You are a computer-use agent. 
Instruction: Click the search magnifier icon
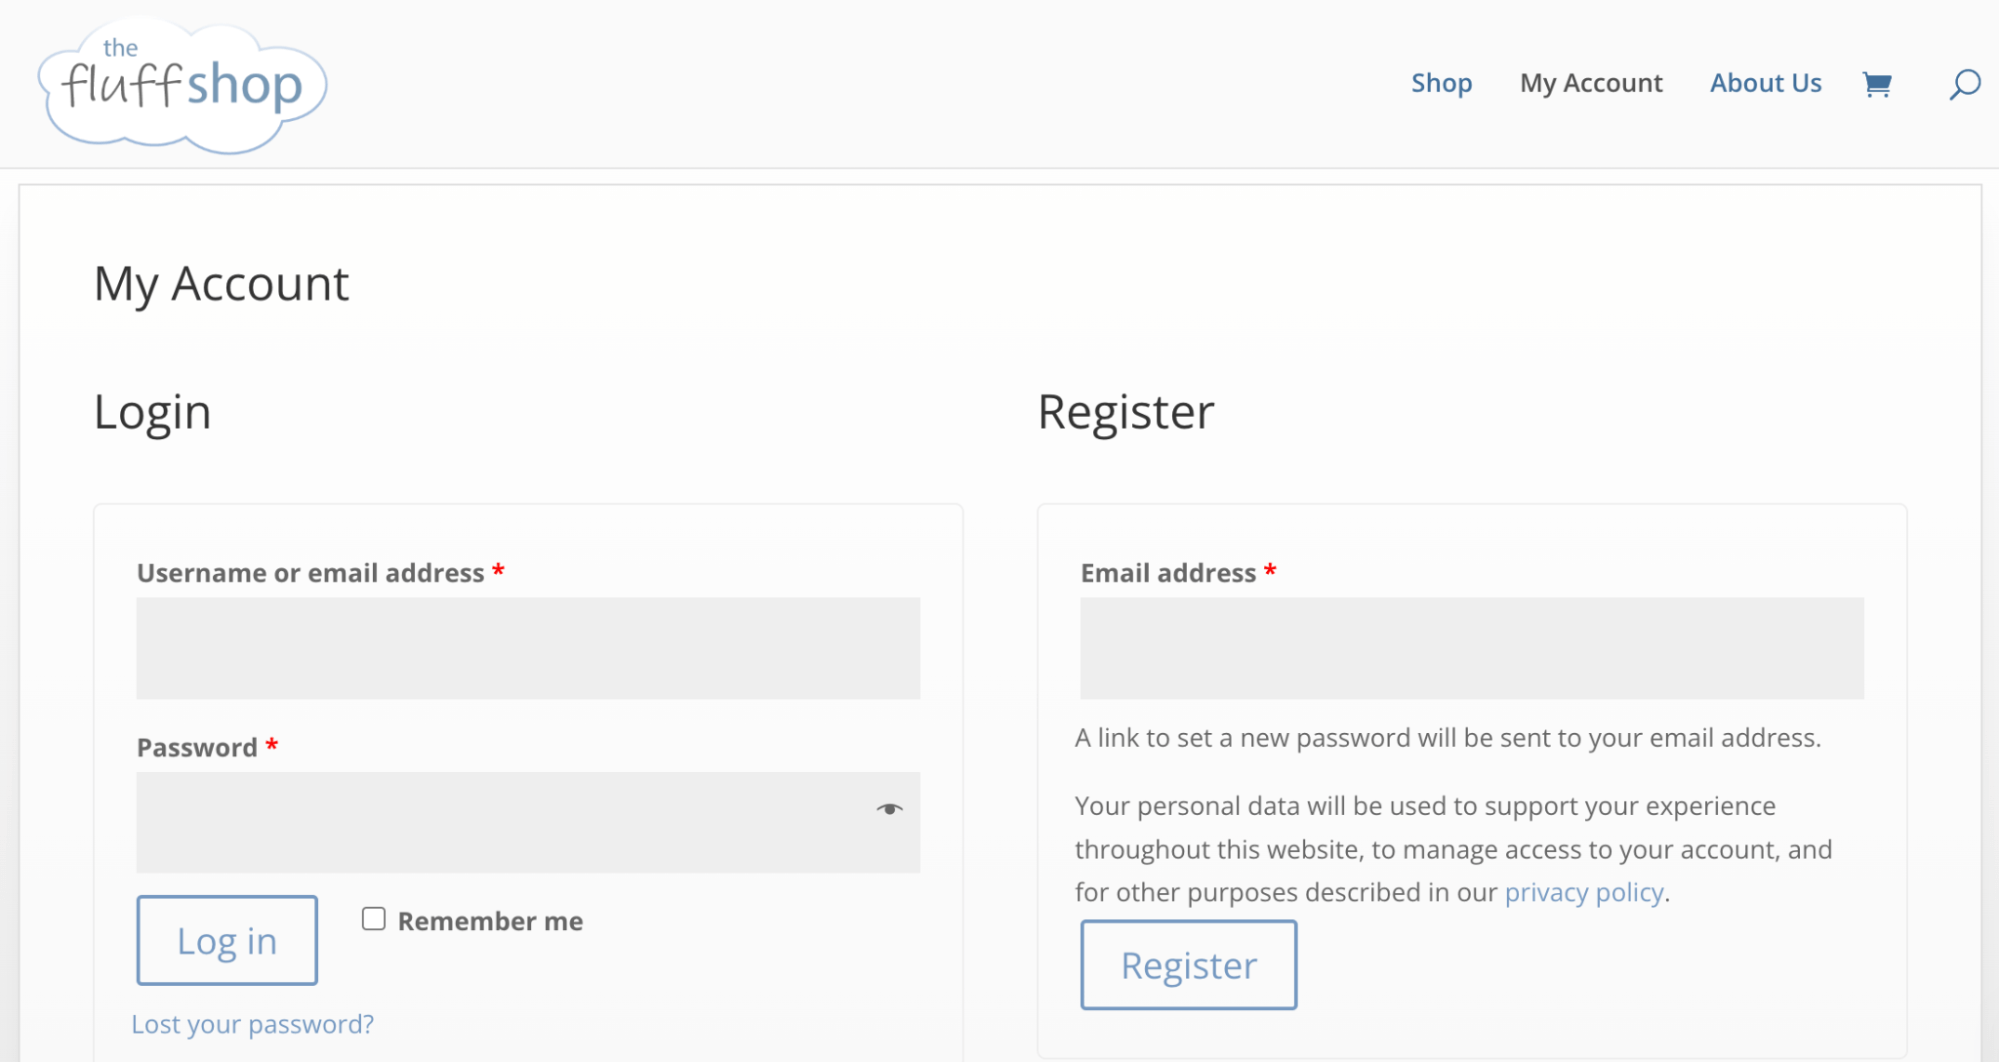(x=1964, y=84)
